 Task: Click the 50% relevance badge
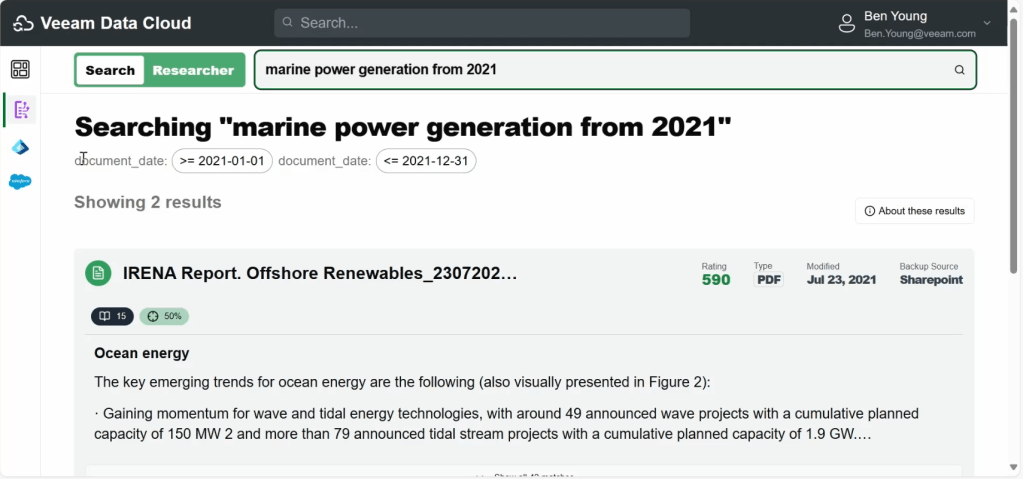point(164,316)
